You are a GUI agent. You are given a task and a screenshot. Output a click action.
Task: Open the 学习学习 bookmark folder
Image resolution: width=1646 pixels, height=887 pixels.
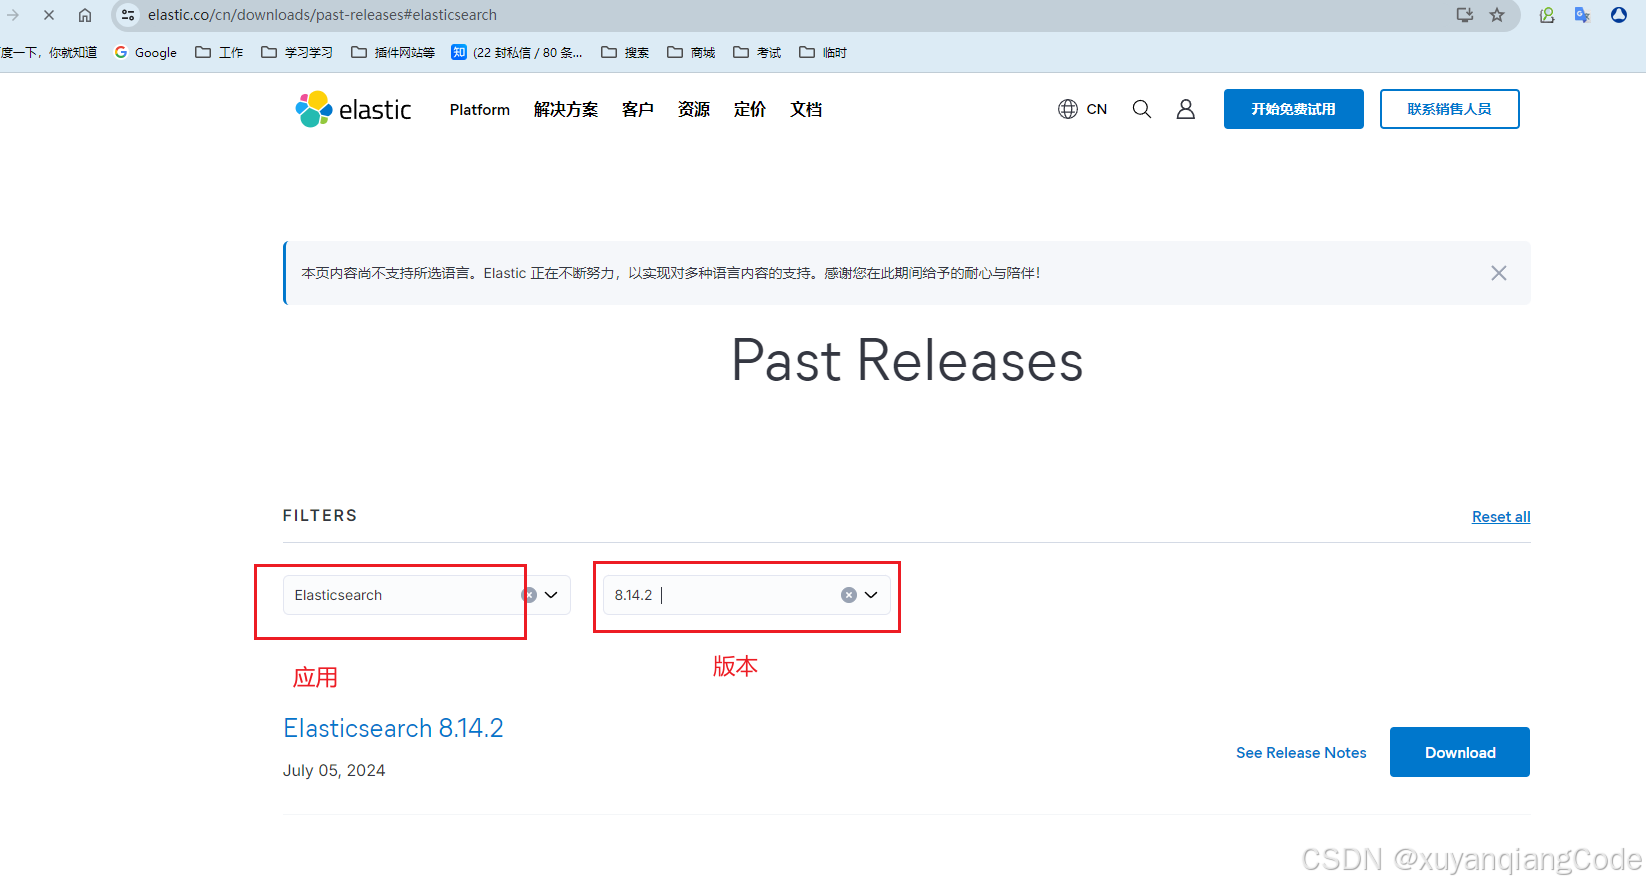pos(297,52)
